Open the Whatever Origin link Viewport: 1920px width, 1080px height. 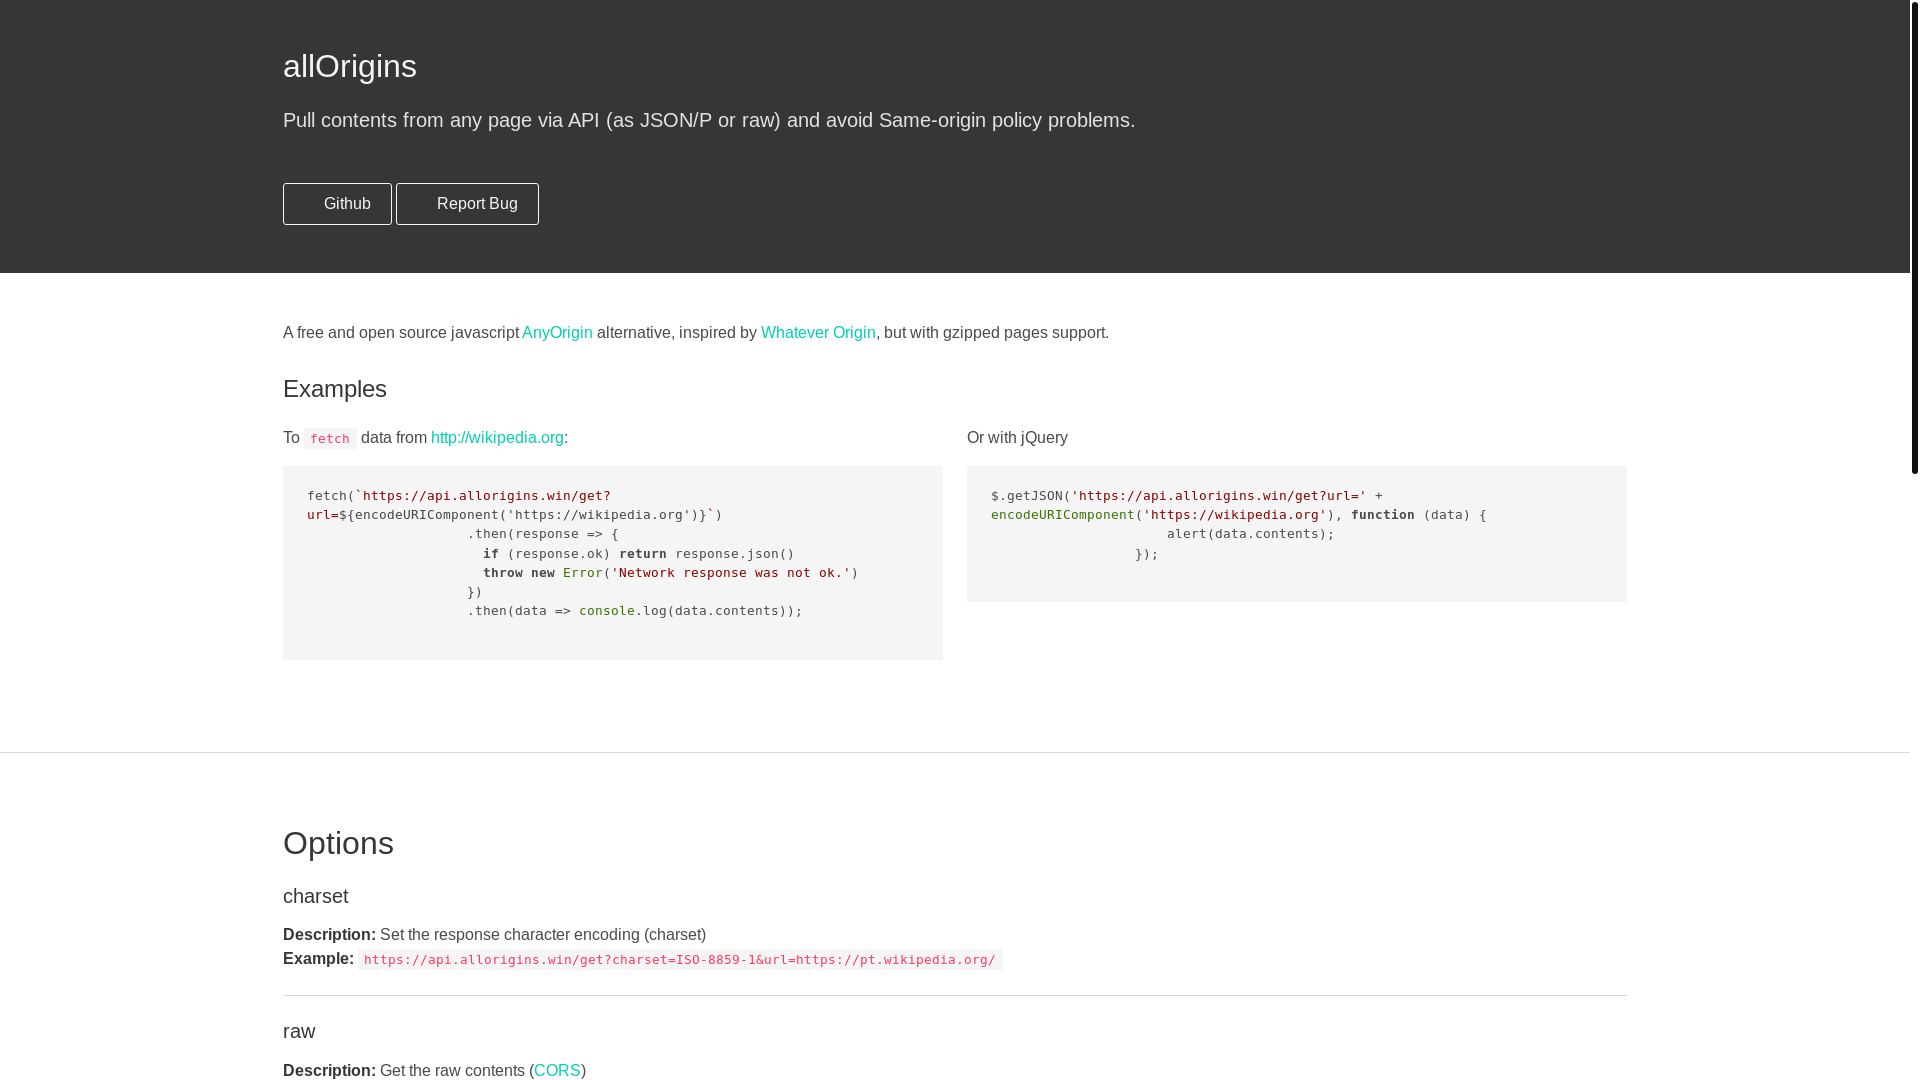click(818, 333)
